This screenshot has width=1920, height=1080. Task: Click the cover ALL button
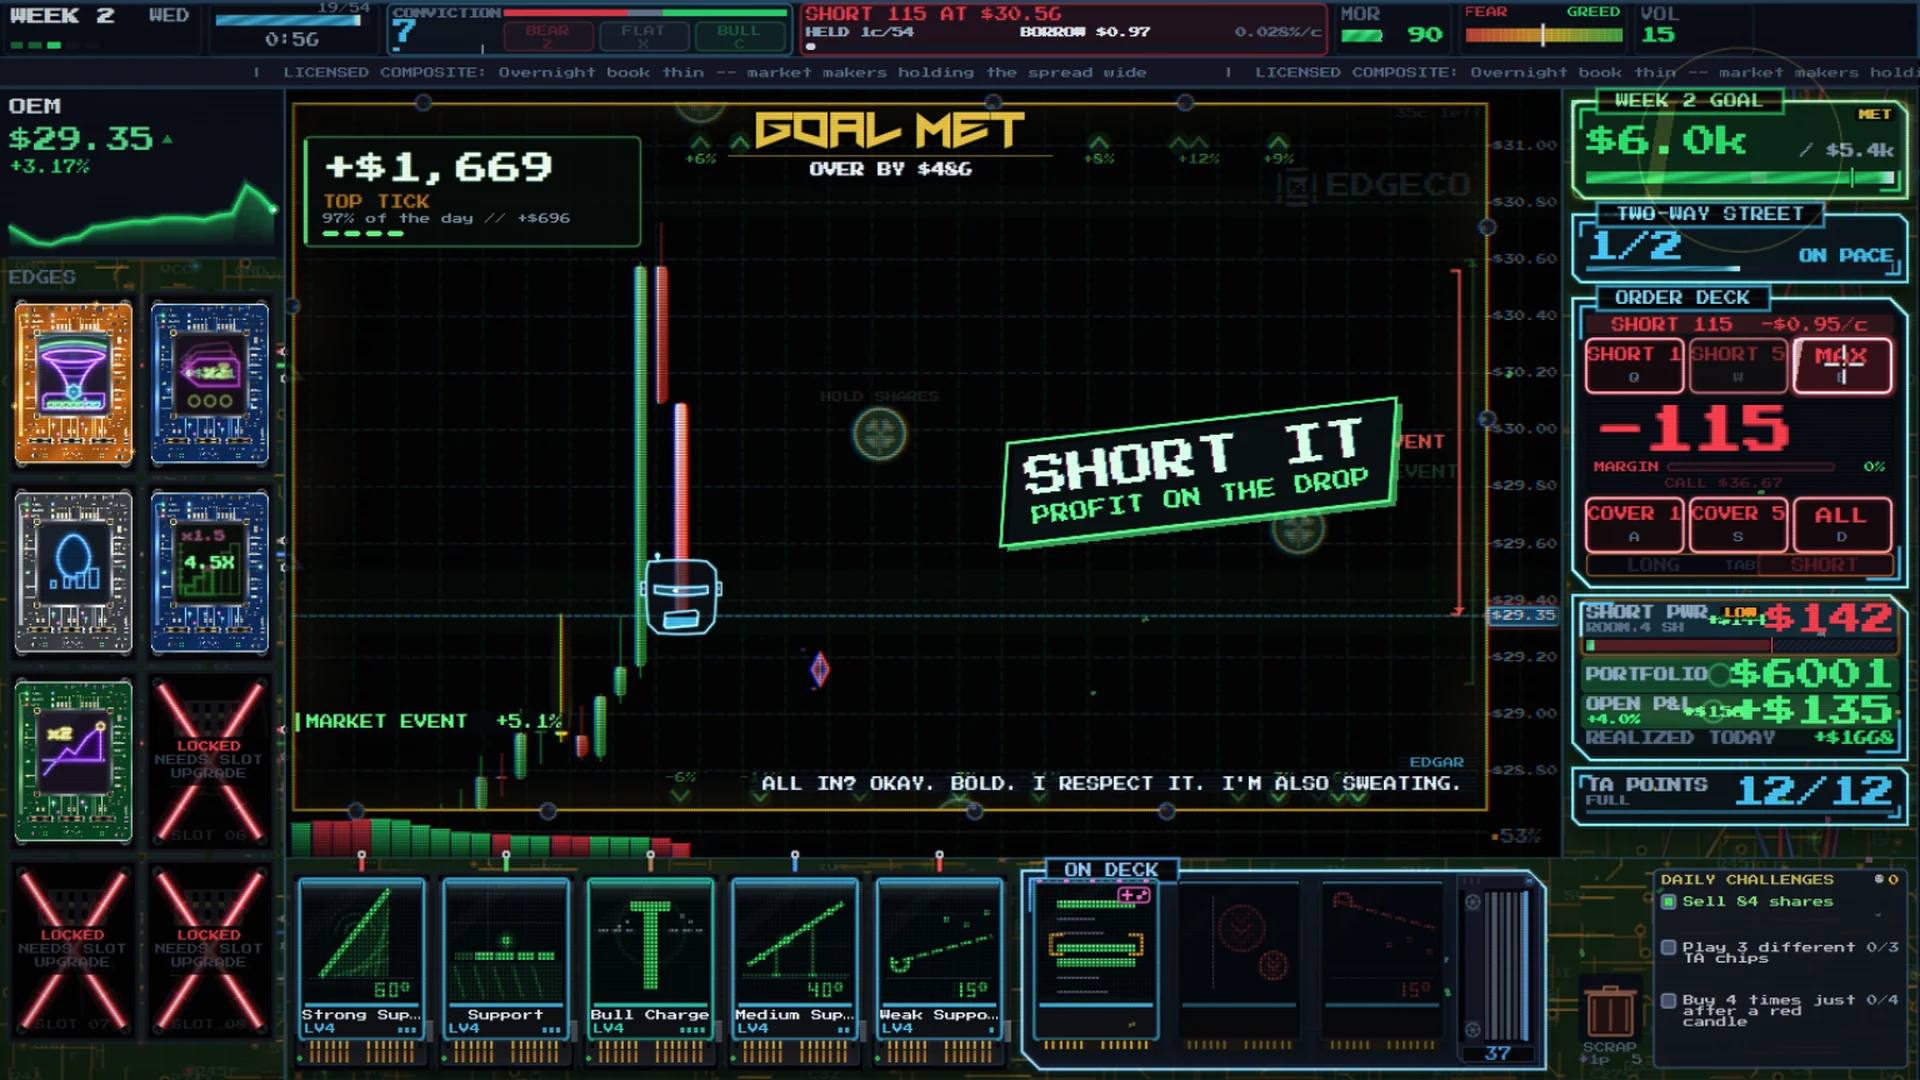(1841, 524)
